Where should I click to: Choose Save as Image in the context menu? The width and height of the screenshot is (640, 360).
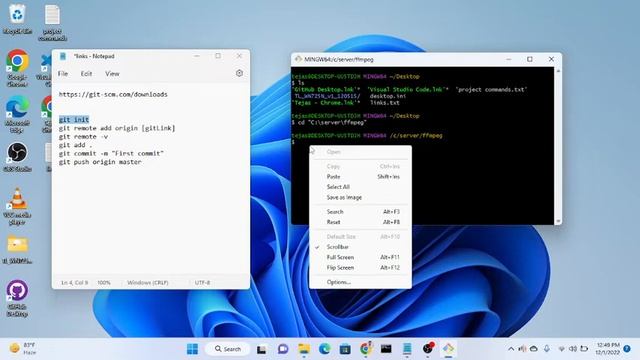[x=360, y=198]
